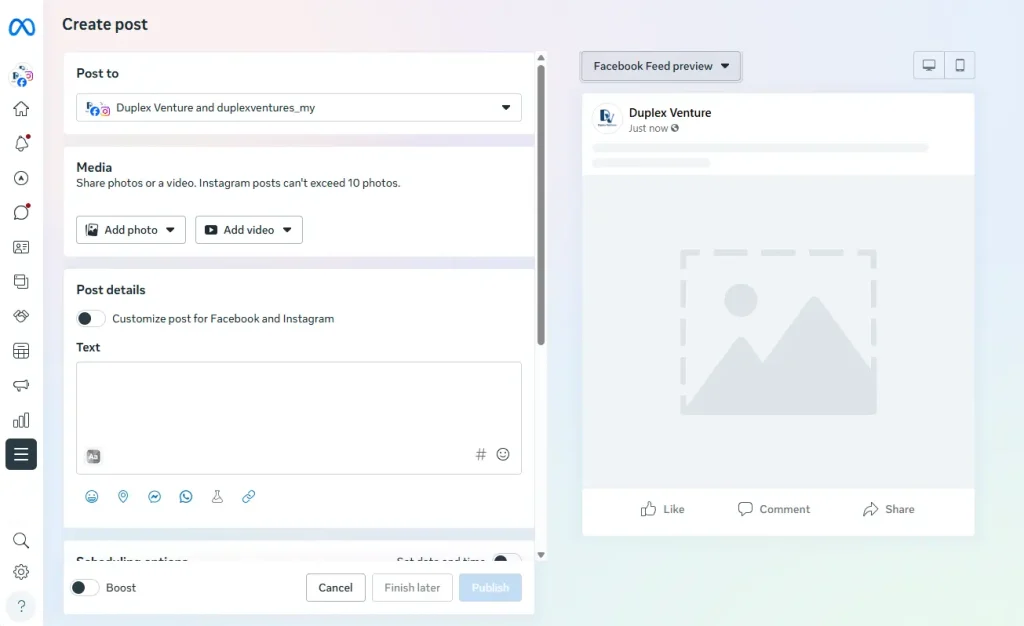Image resolution: width=1024 pixels, height=626 pixels.
Task: Start an A/B test via the flask icon
Action: 217,496
